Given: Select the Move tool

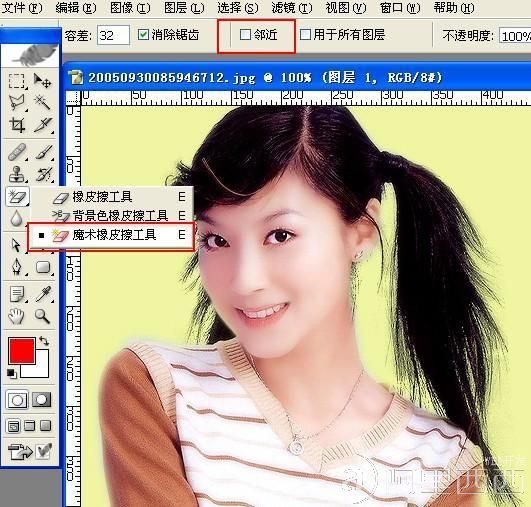Looking at the screenshot, I should pyautogui.click(x=42, y=81).
